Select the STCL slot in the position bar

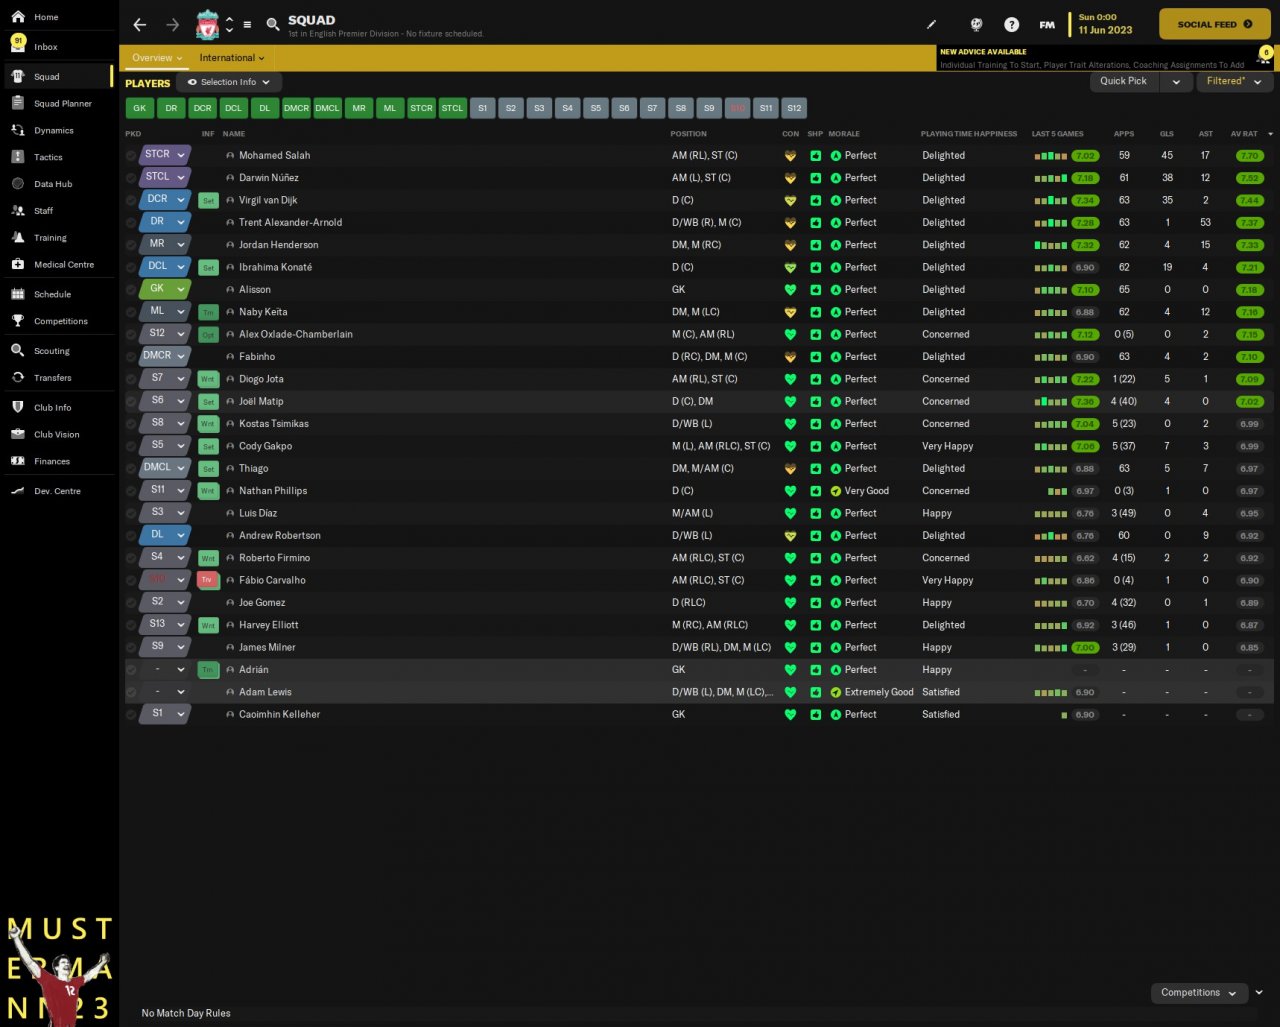(453, 108)
